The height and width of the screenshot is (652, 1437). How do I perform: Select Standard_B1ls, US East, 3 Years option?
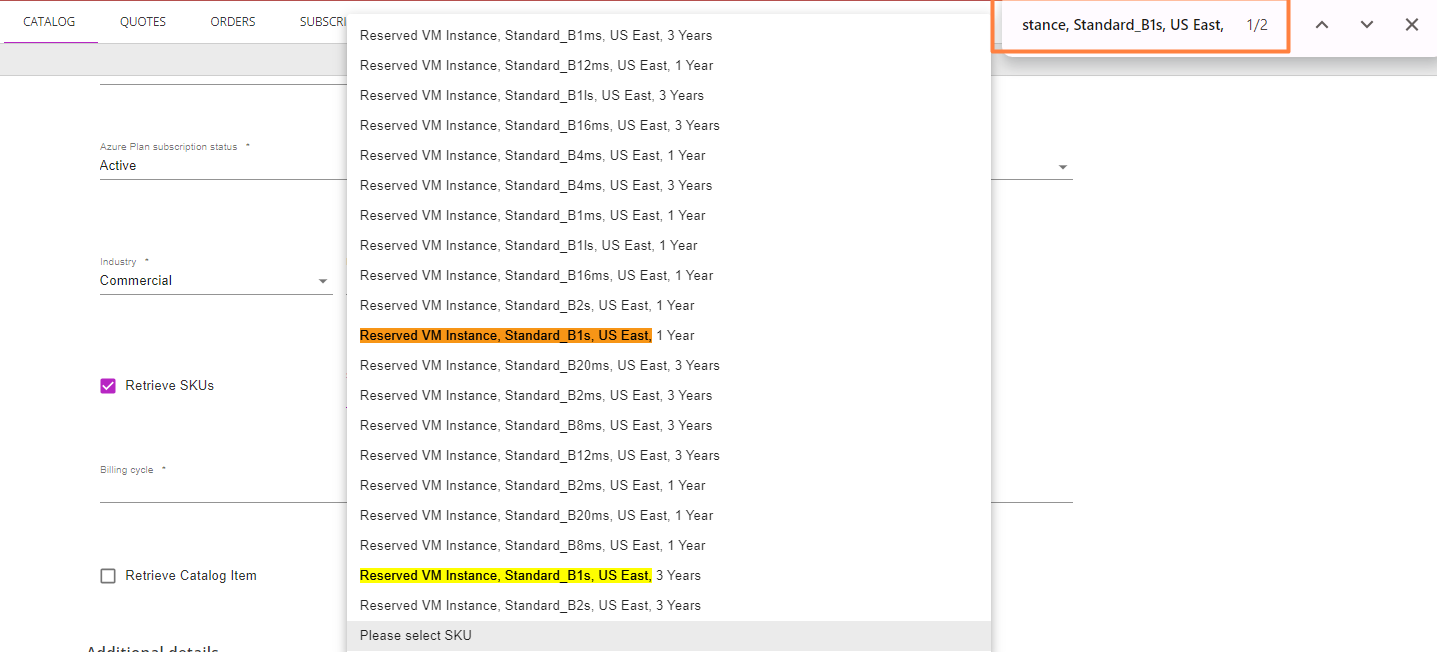[x=669, y=96]
